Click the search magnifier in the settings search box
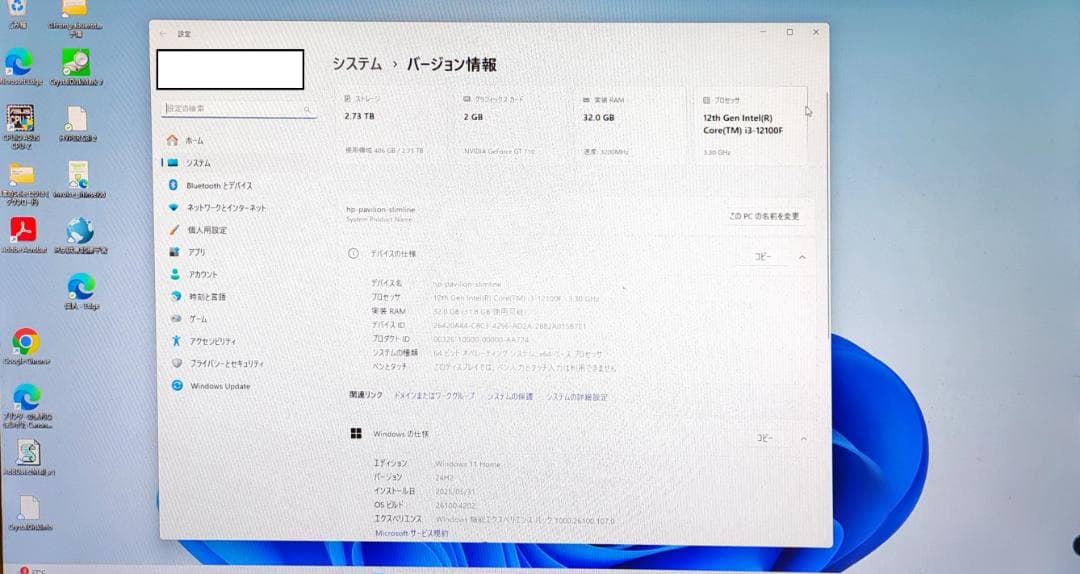Viewport: 1080px width, 574px height. tap(307, 109)
